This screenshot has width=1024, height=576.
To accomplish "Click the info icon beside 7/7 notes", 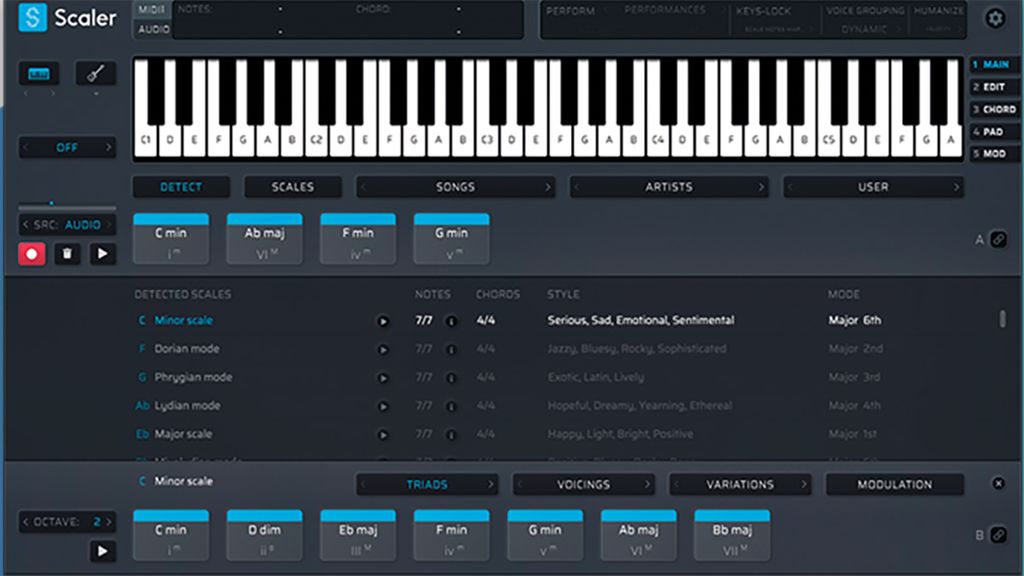I will point(451,321).
